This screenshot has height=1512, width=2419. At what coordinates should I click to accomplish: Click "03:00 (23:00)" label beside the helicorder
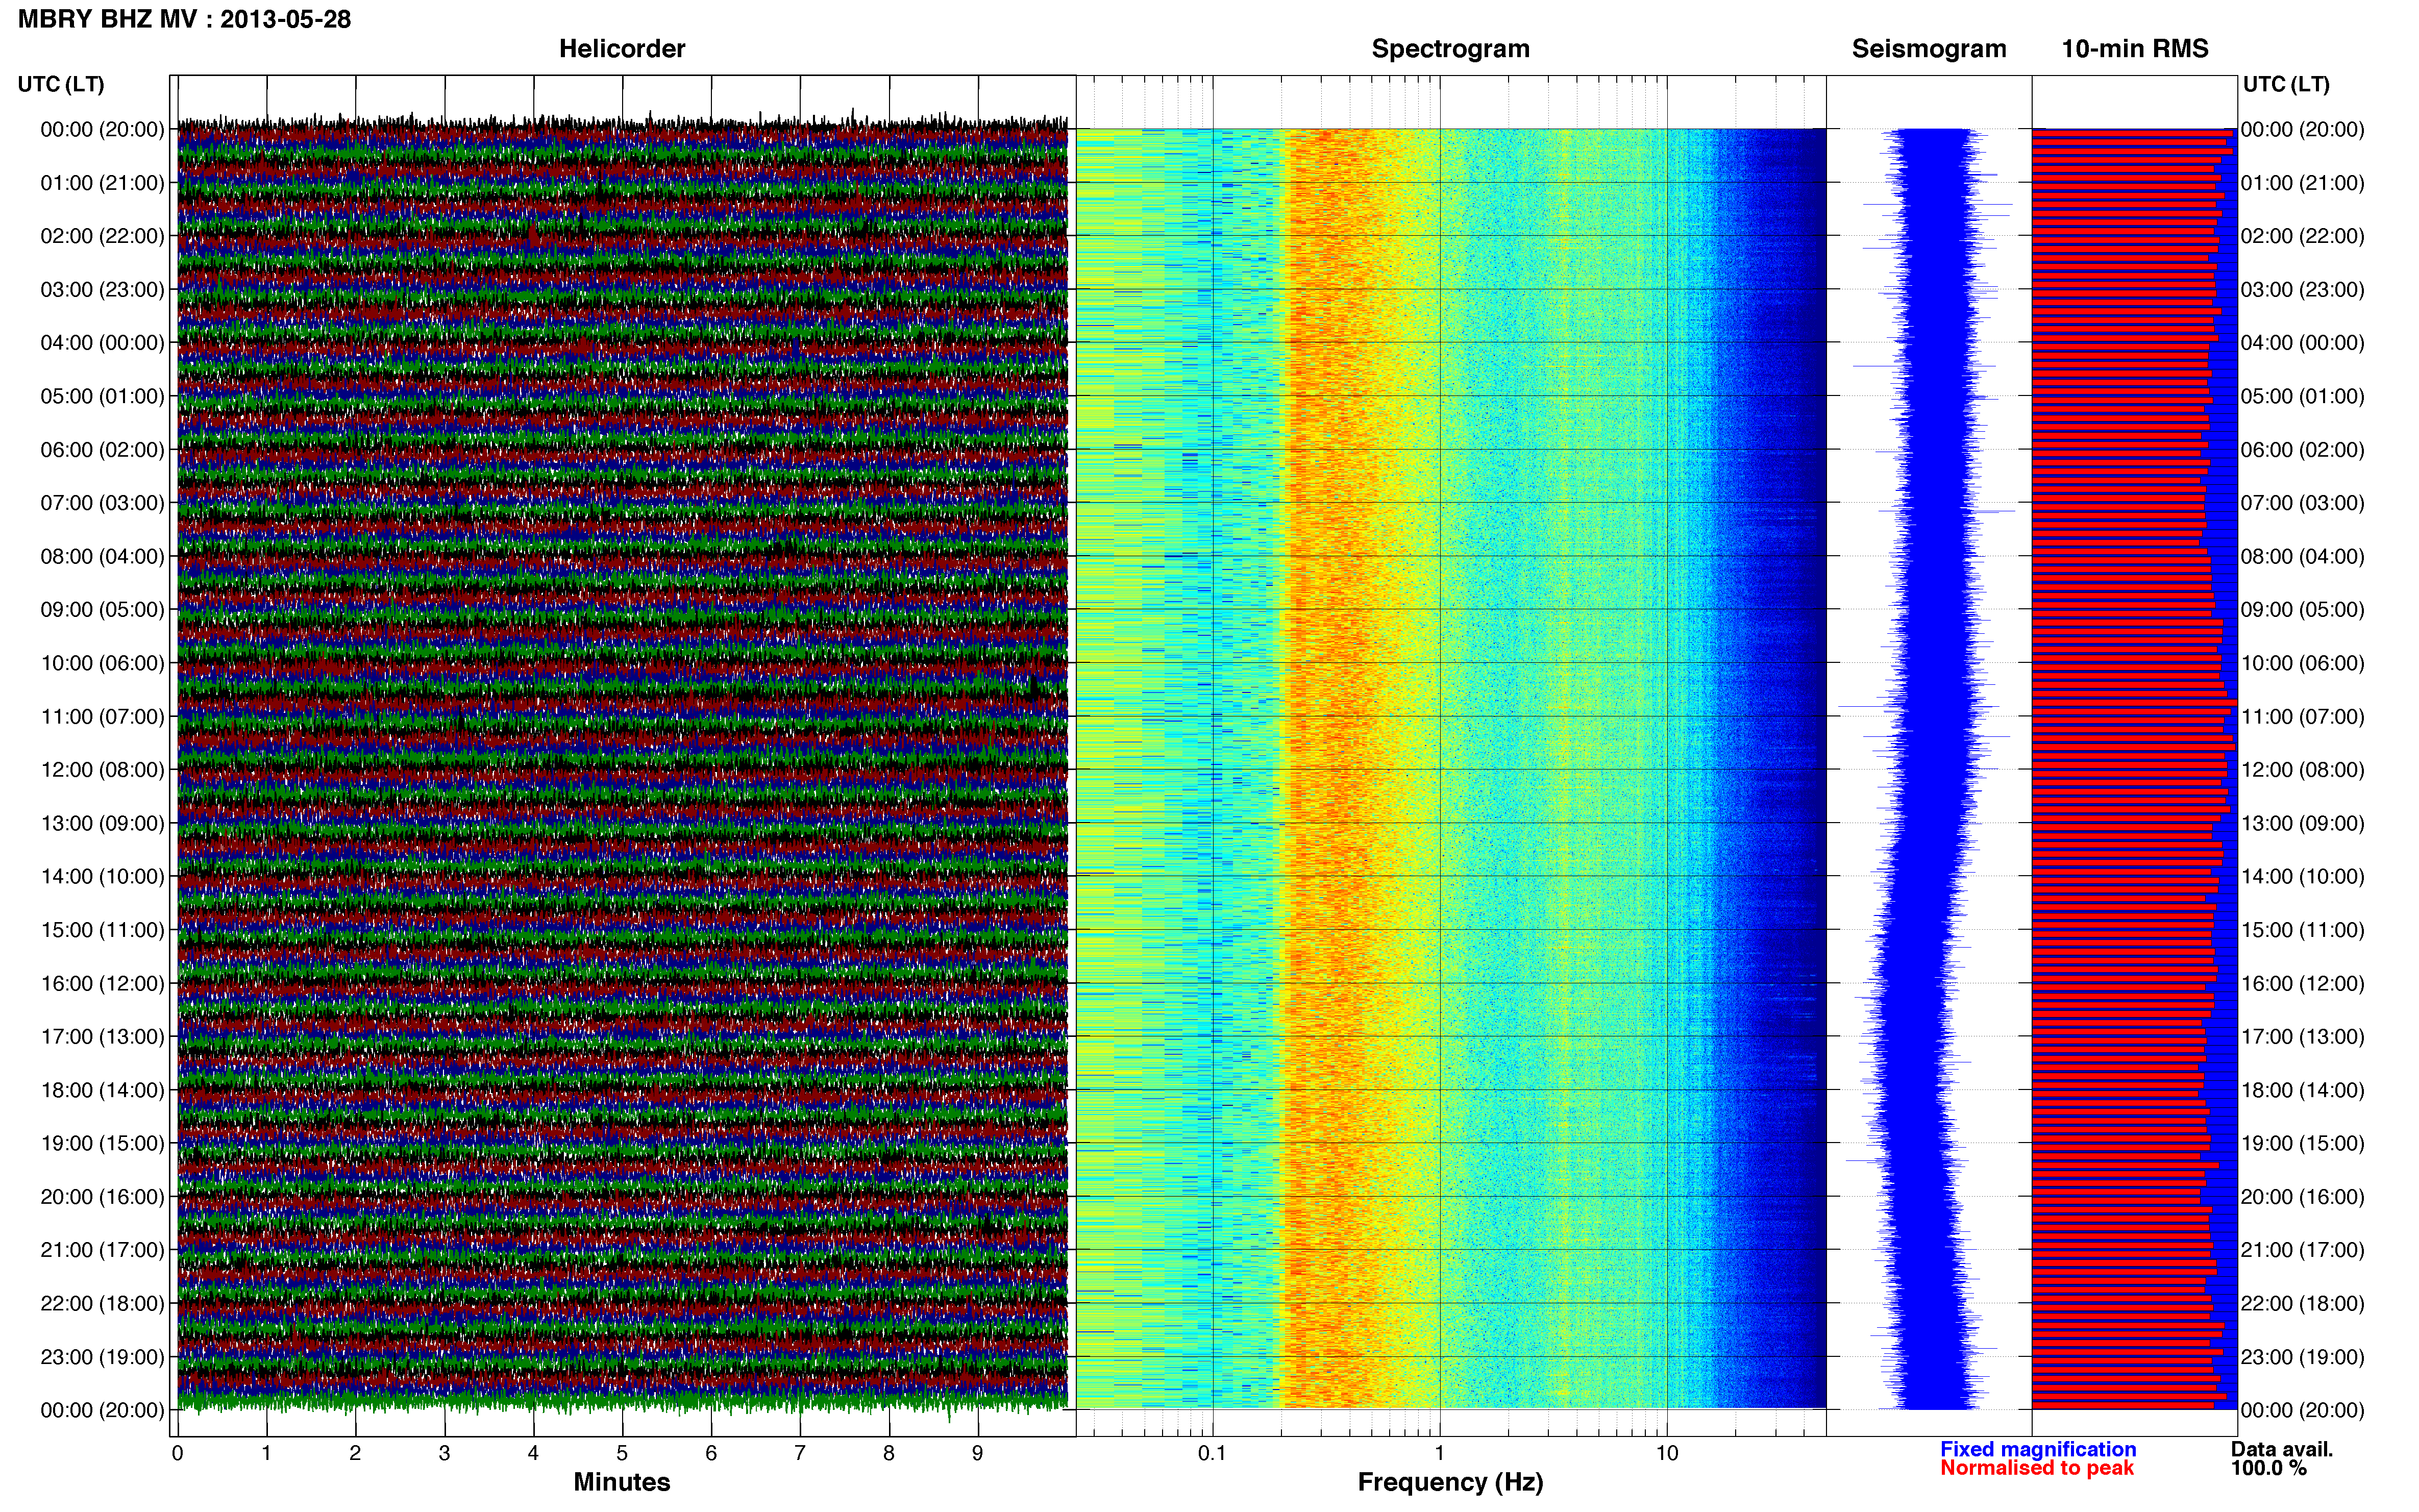(102, 290)
